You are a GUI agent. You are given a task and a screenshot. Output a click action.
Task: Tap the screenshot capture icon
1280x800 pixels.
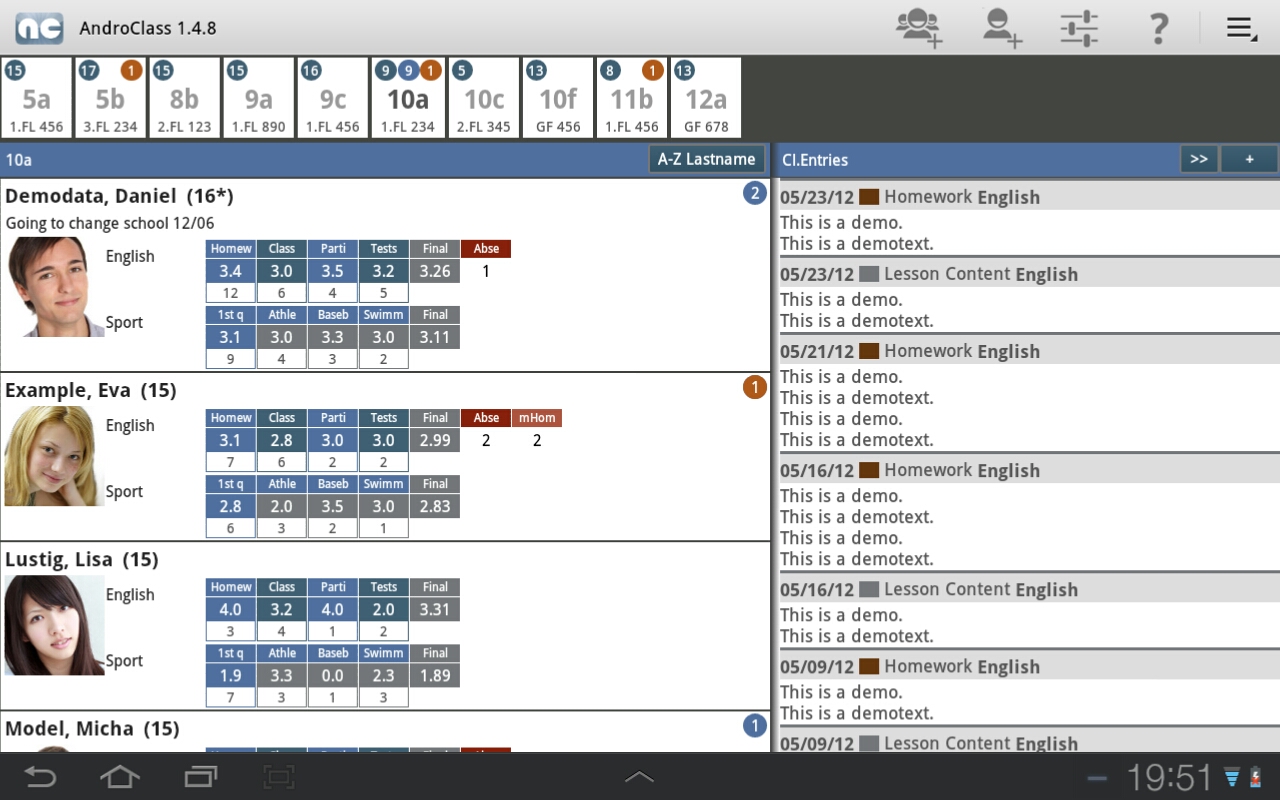pyautogui.click(x=279, y=776)
